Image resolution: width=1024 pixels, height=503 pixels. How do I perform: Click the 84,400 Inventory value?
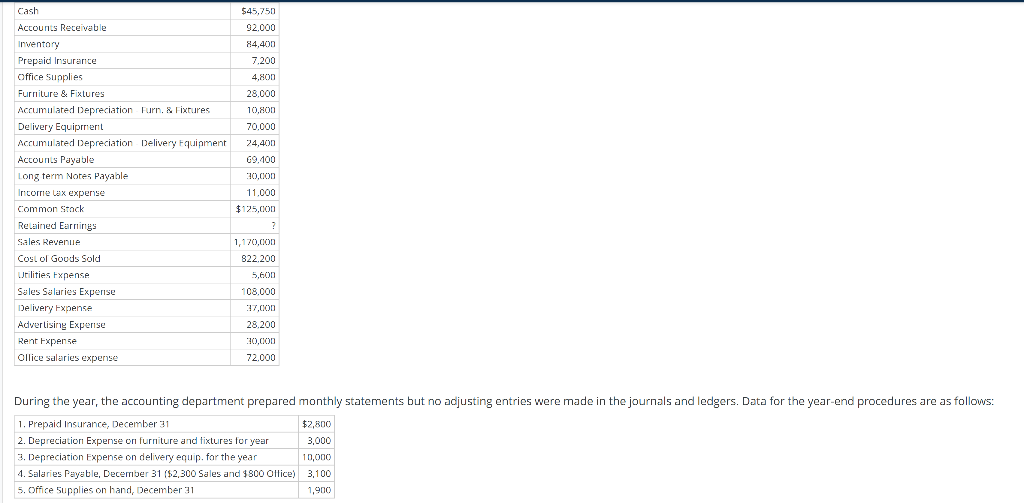pos(261,44)
